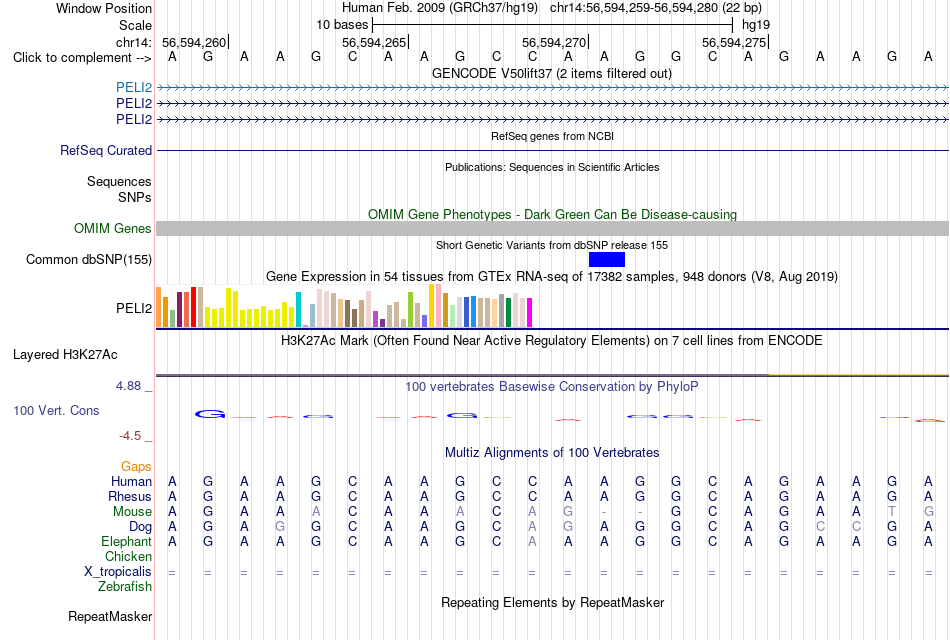
Task: Click the Rhesus species row label
Action: click(x=130, y=496)
